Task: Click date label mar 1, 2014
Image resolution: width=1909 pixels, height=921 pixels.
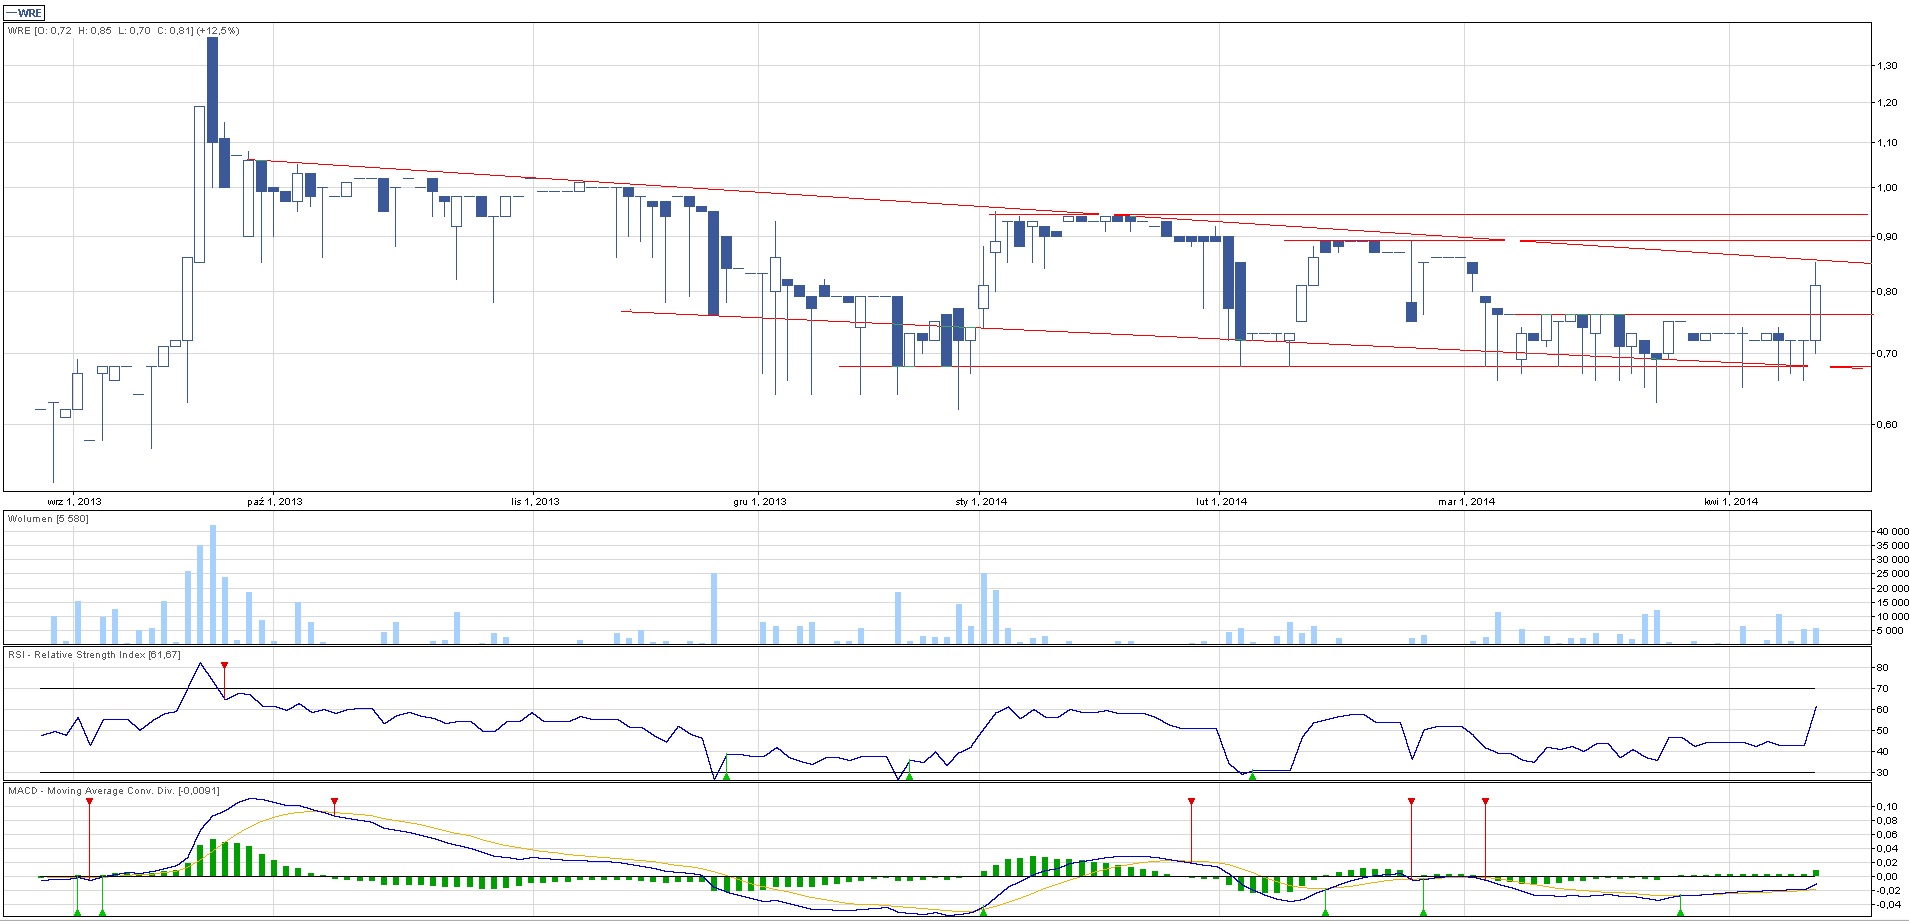Action: pos(1466,502)
